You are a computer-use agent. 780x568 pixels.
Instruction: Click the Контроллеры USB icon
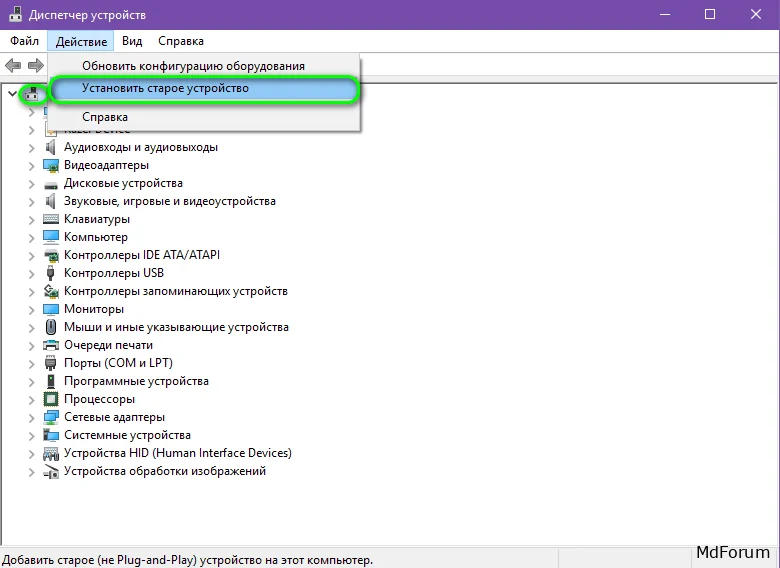coord(51,273)
